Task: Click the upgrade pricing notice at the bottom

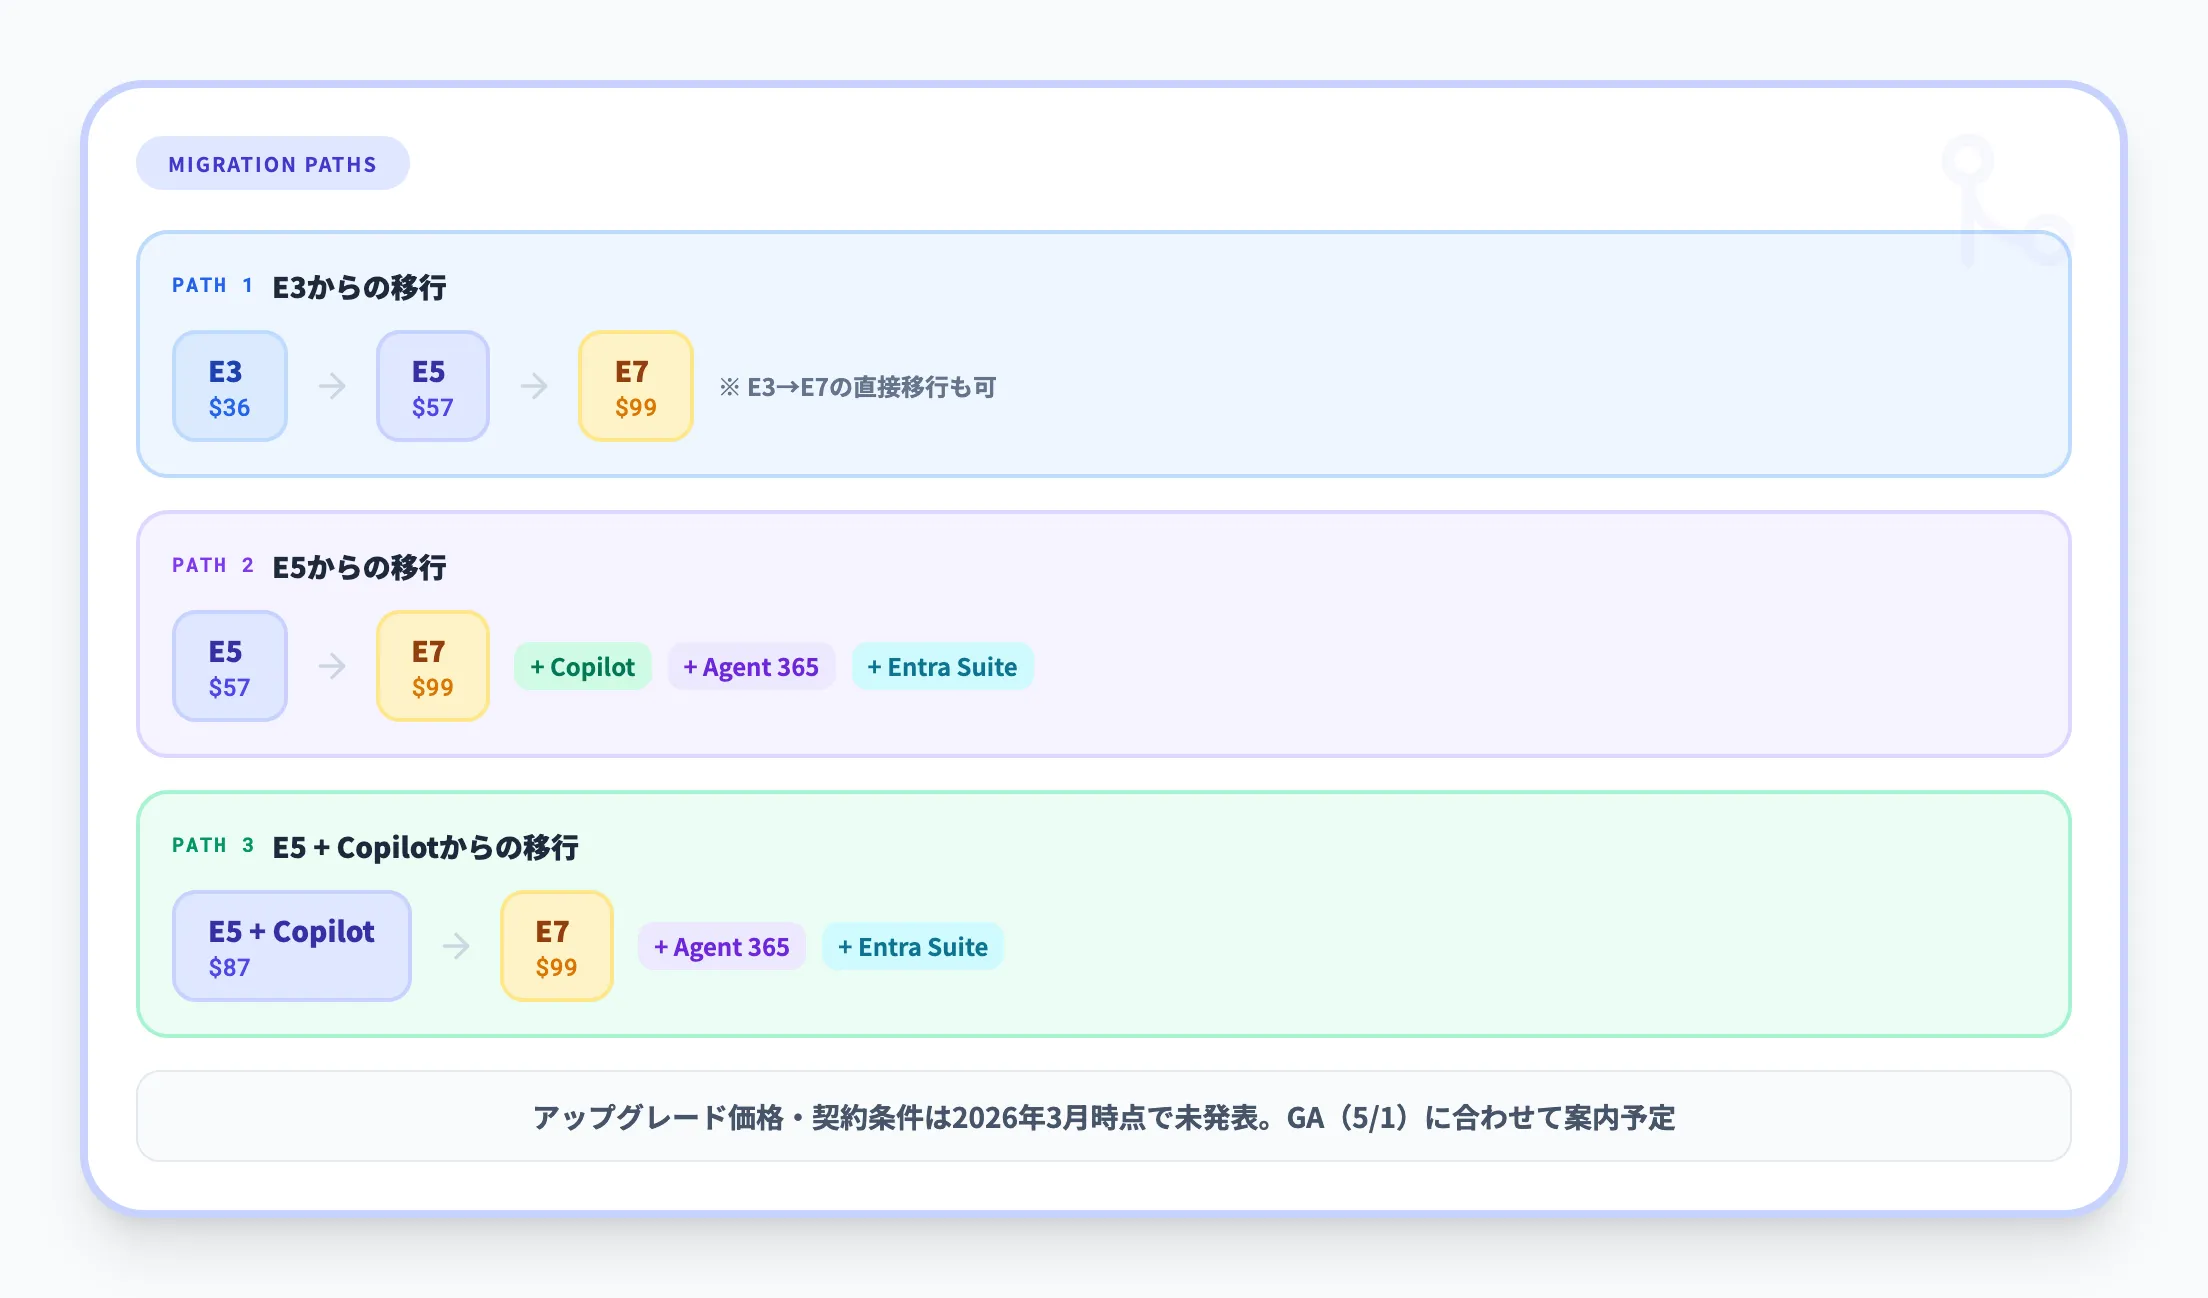Action: tap(1103, 1117)
